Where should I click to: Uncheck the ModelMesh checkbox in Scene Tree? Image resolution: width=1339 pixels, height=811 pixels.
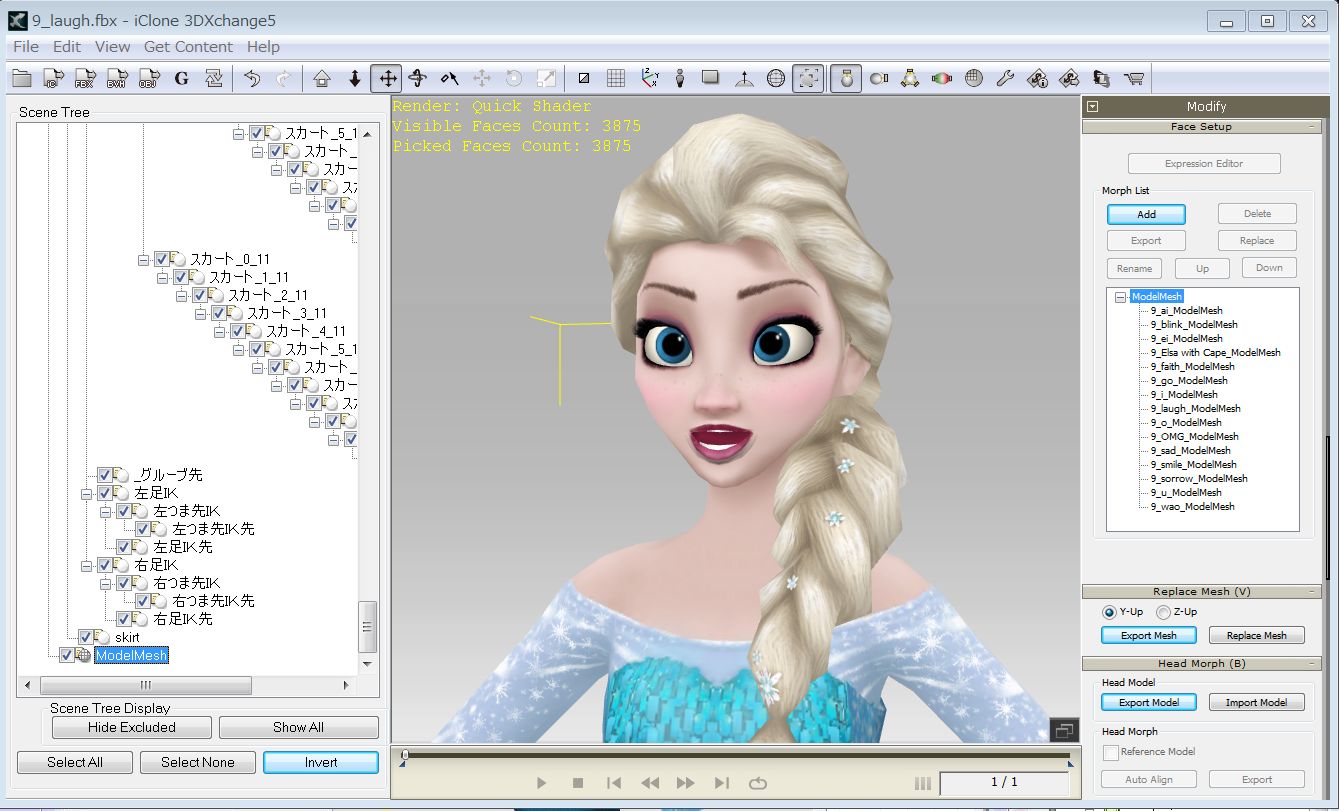tap(67, 655)
